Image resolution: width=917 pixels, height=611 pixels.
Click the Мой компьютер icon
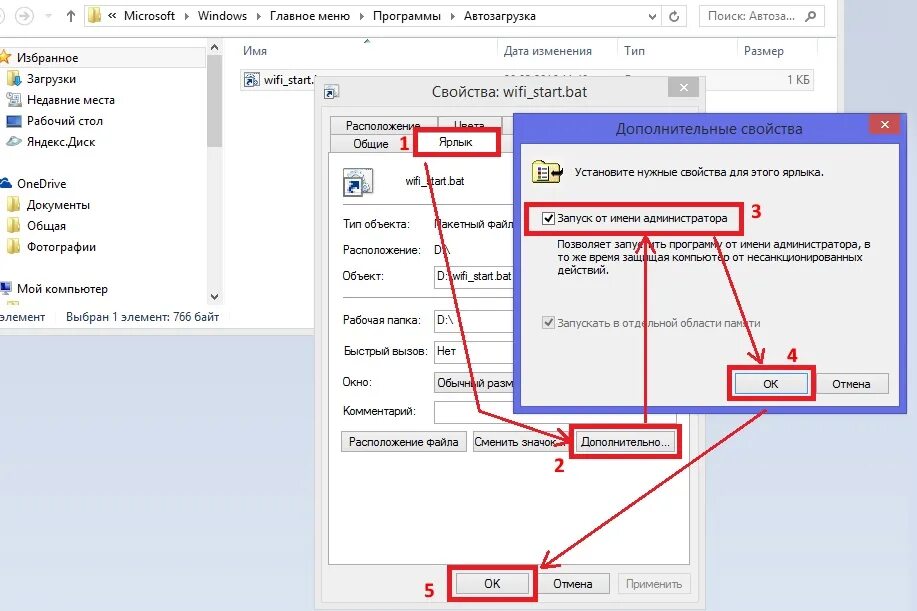[x=6, y=288]
